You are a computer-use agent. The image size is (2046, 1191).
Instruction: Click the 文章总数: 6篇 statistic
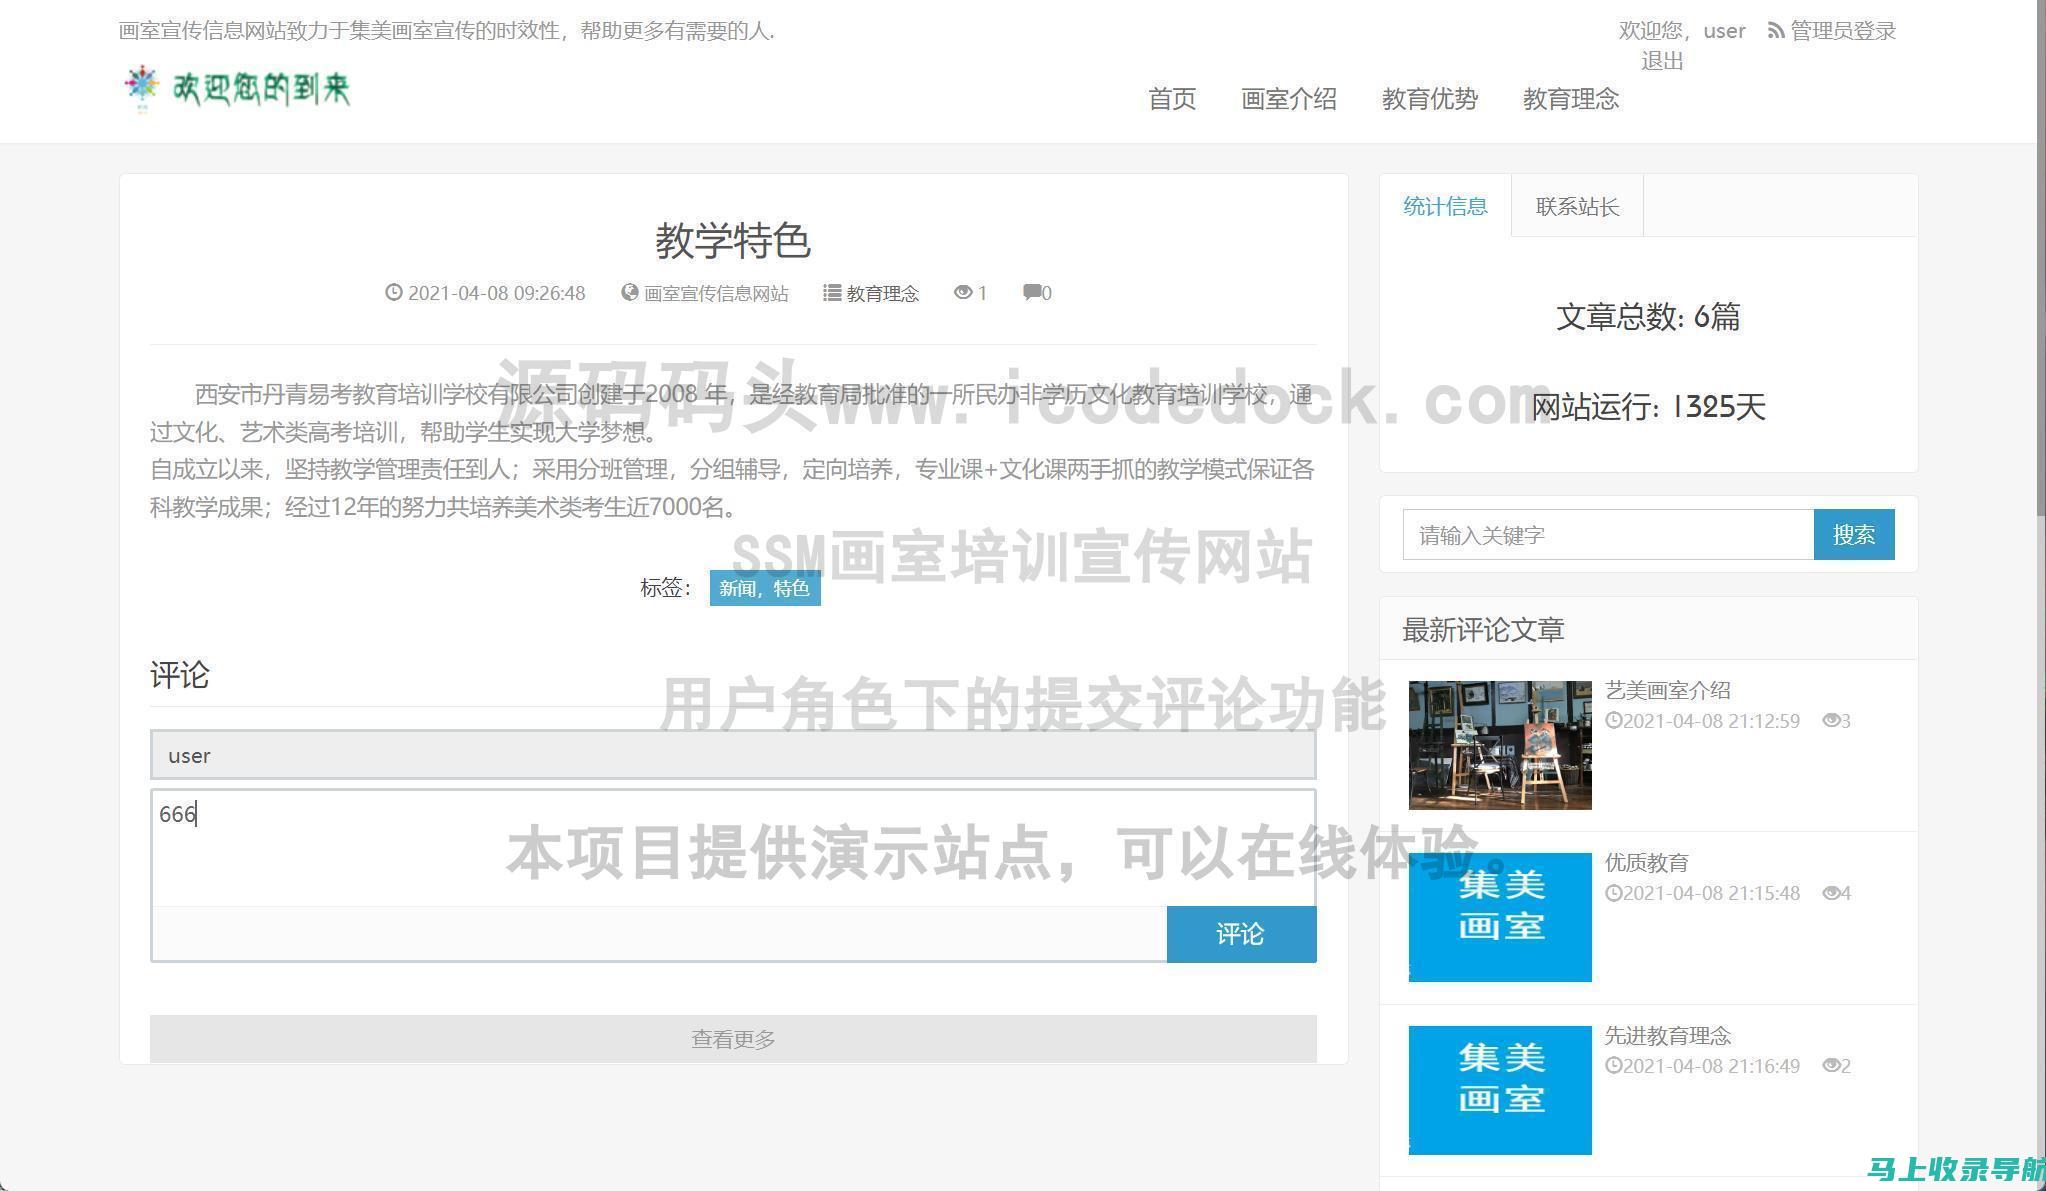[1648, 316]
